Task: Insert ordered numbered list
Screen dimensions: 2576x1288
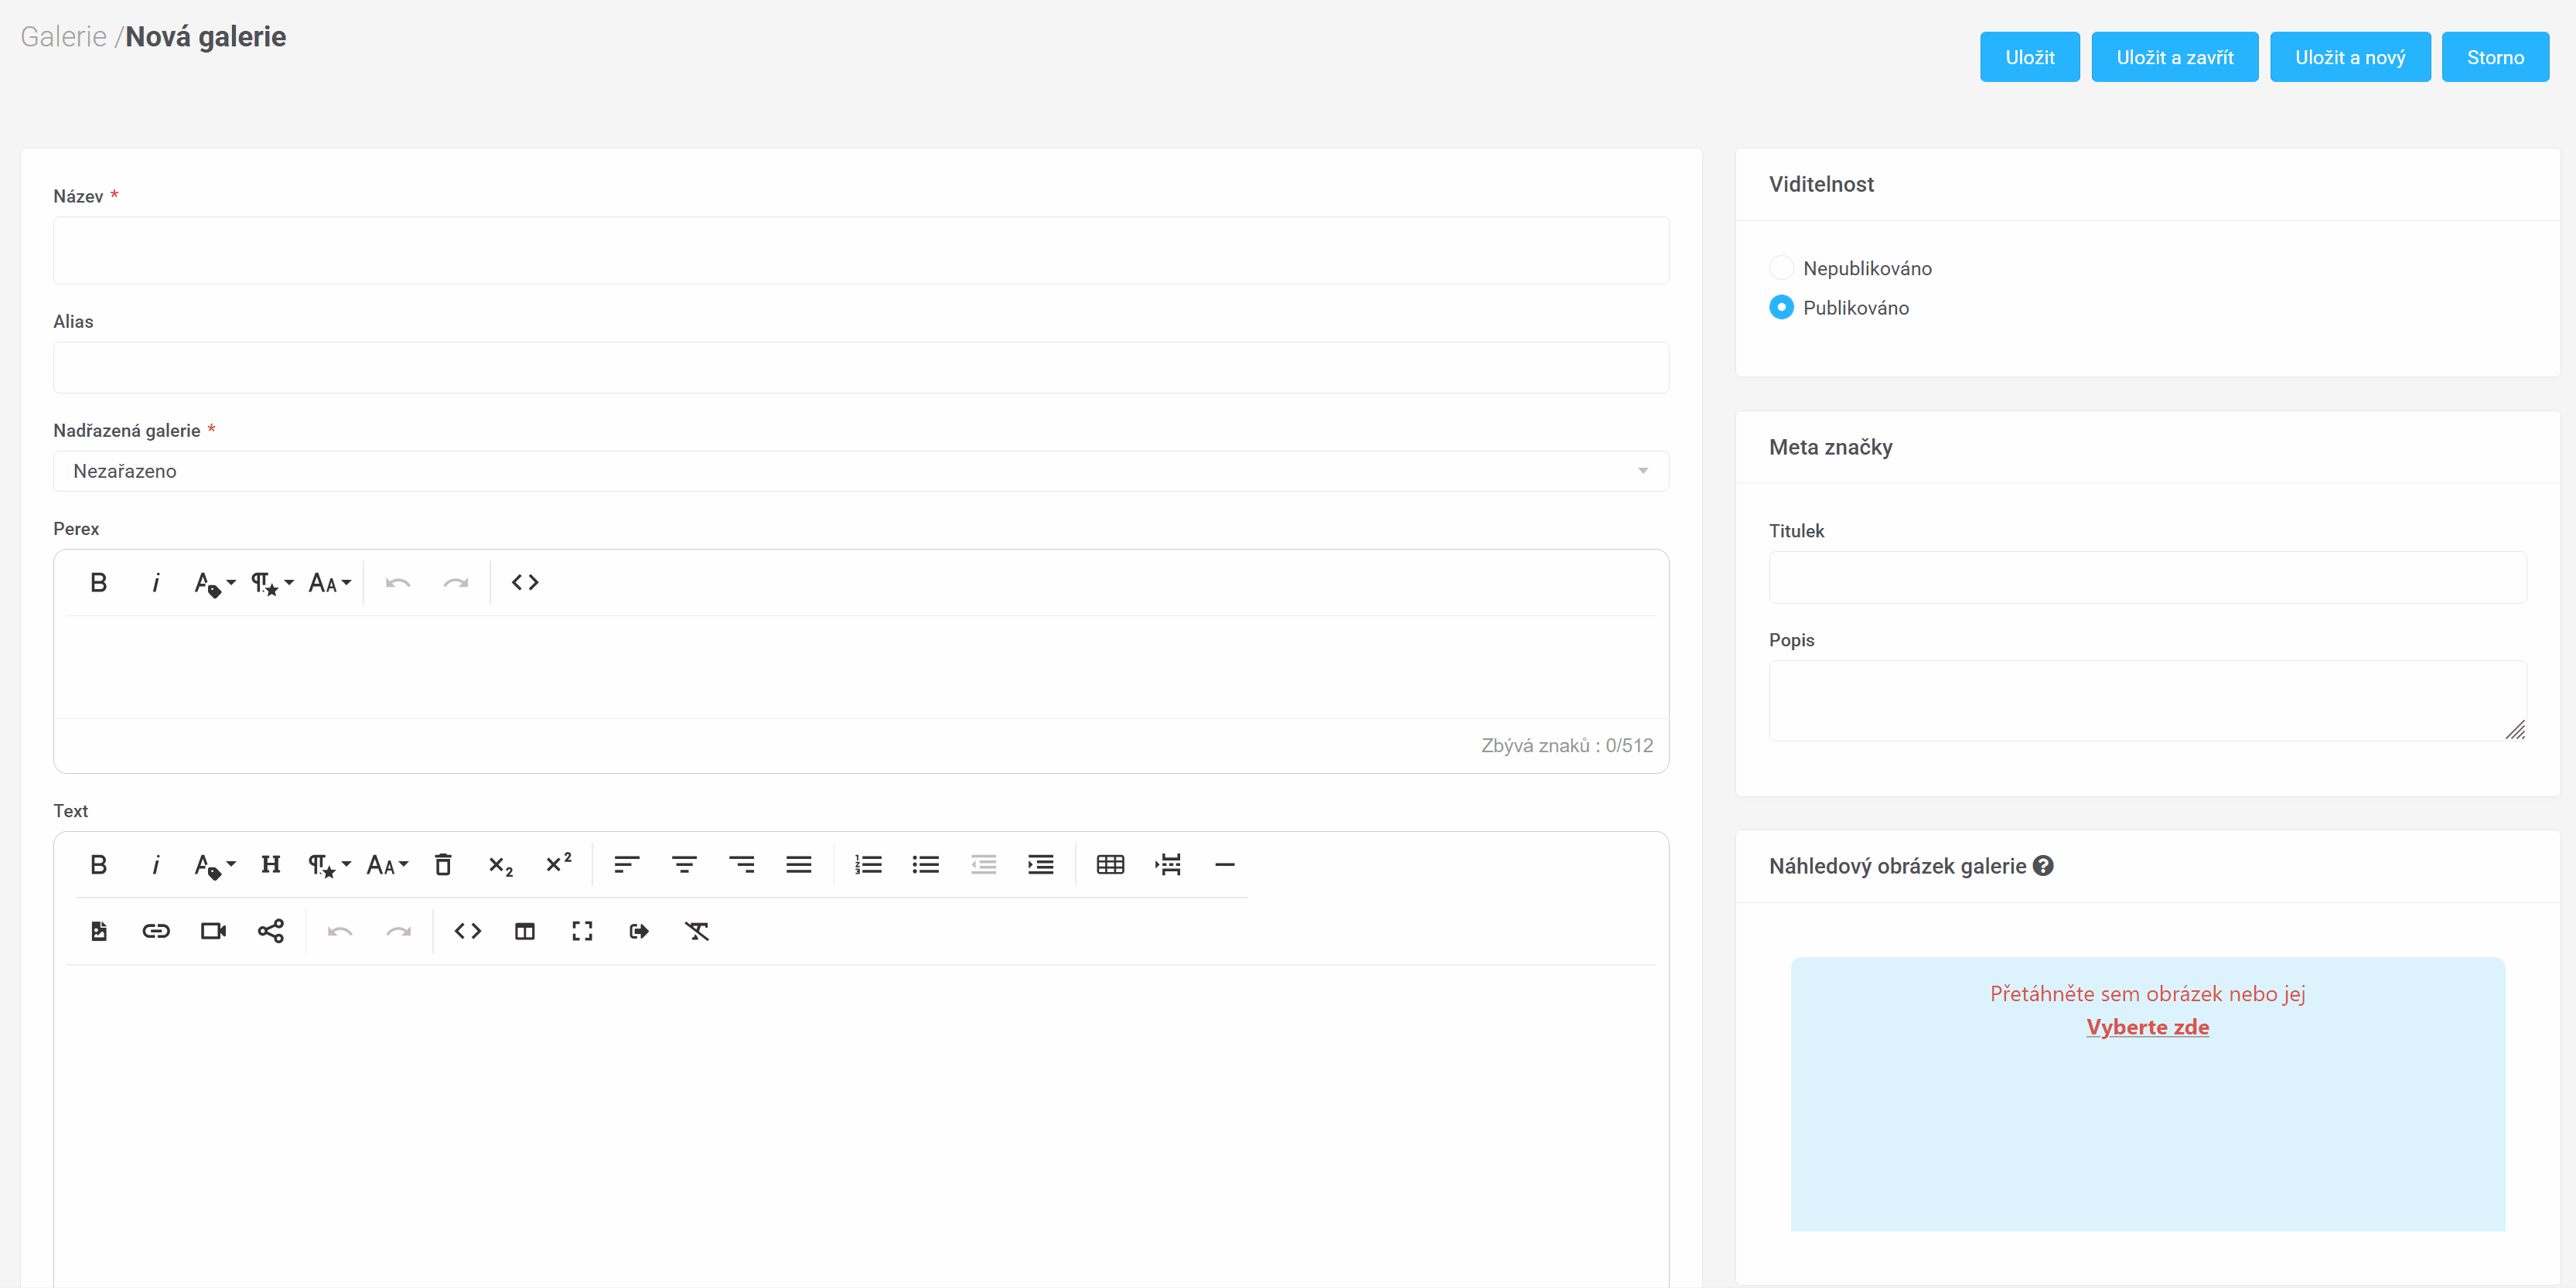Action: coord(868,865)
